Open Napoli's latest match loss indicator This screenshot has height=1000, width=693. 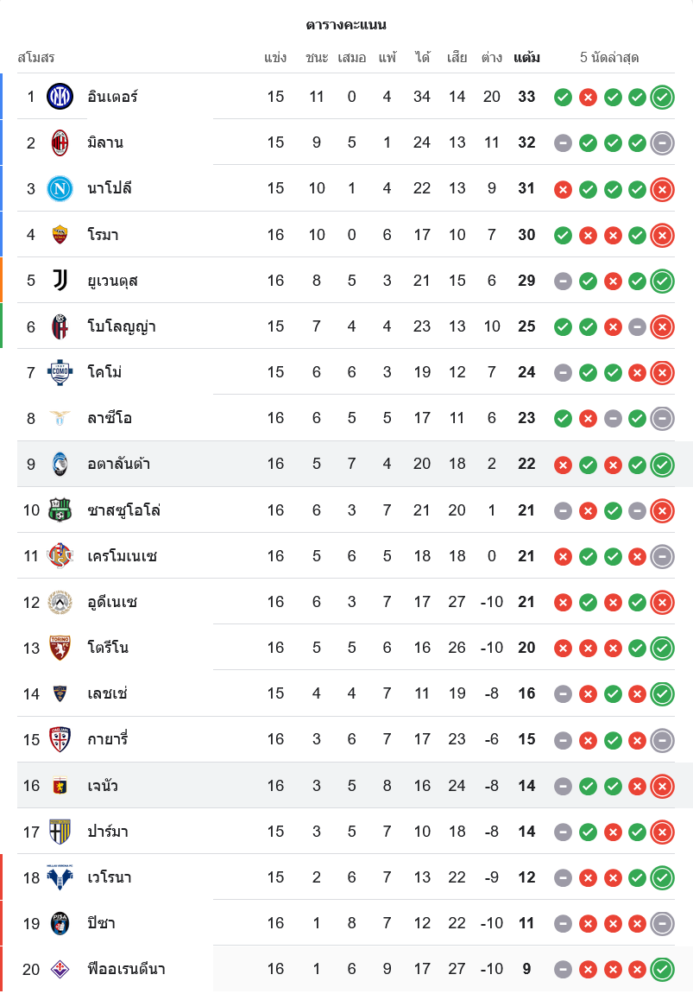(x=662, y=188)
